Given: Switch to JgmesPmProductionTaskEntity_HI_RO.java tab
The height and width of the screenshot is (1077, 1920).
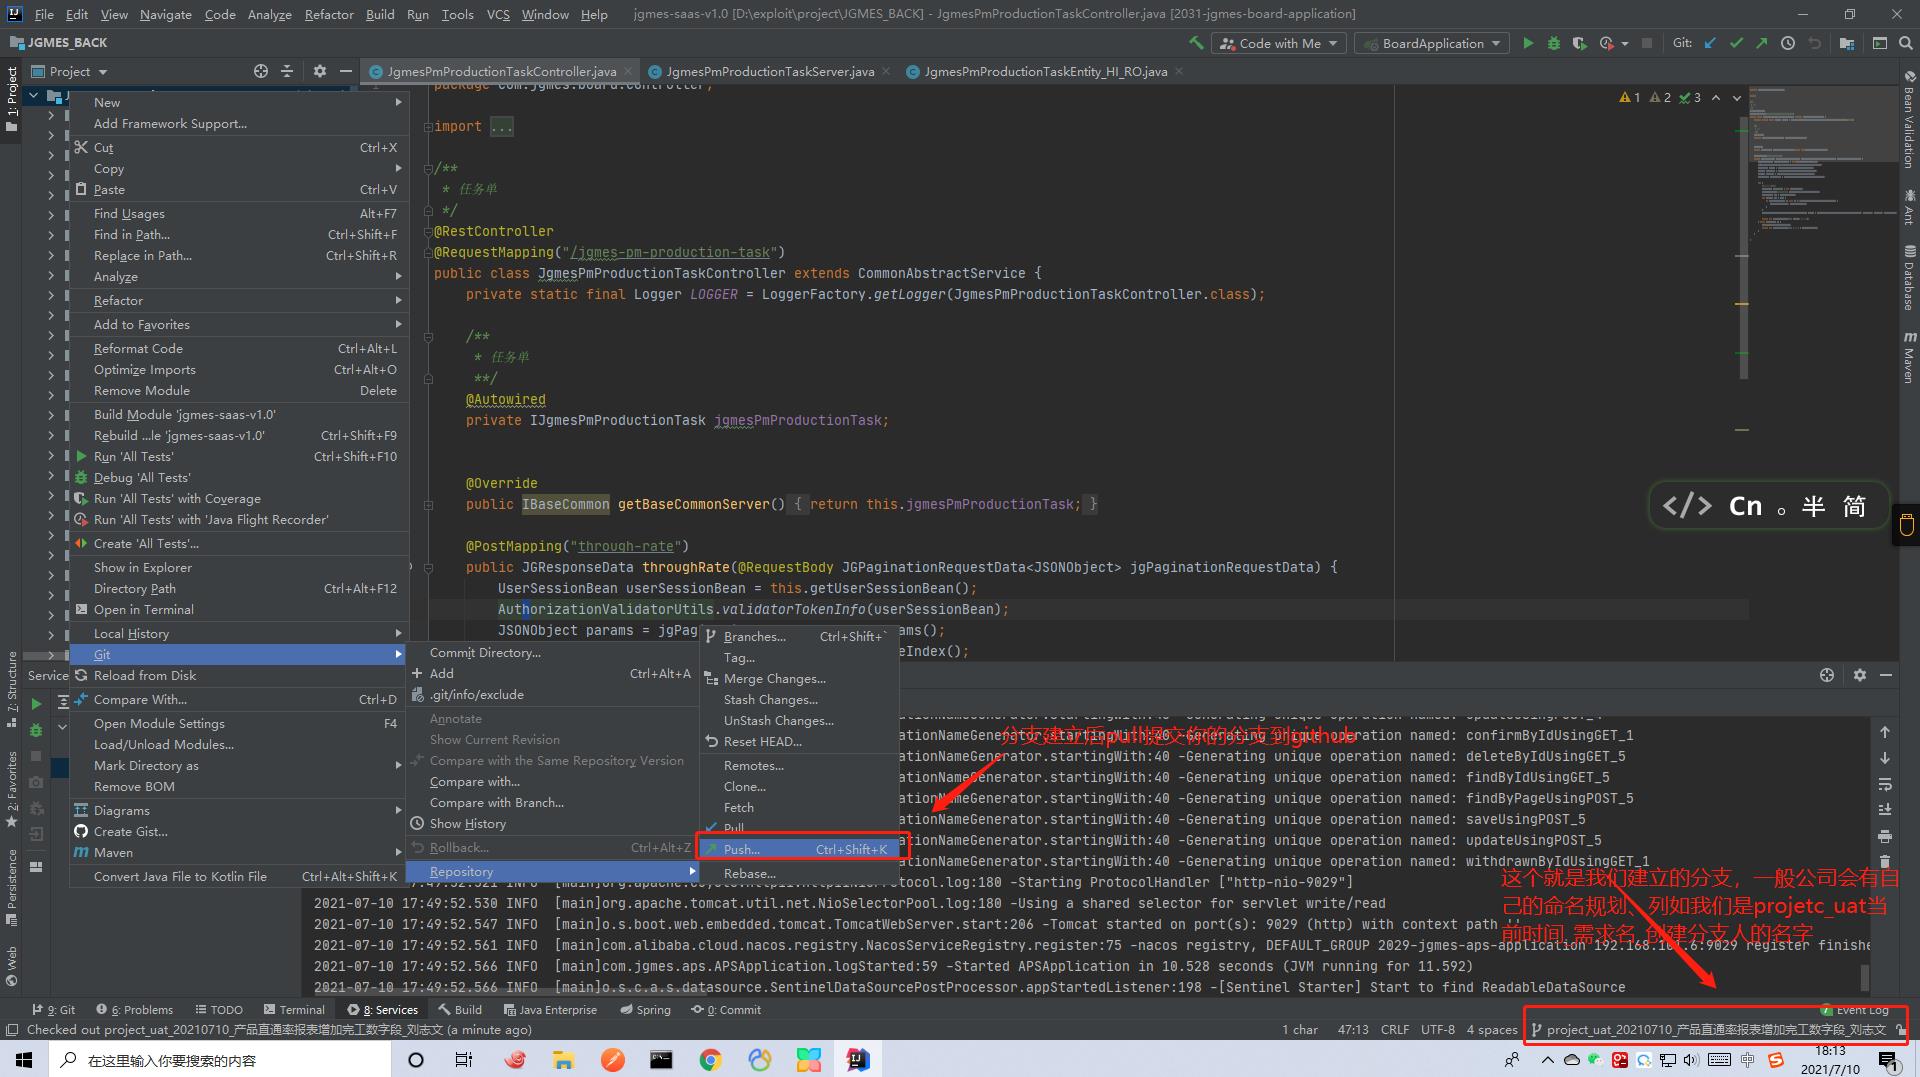Looking at the screenshot, I should coord(1045,71).
